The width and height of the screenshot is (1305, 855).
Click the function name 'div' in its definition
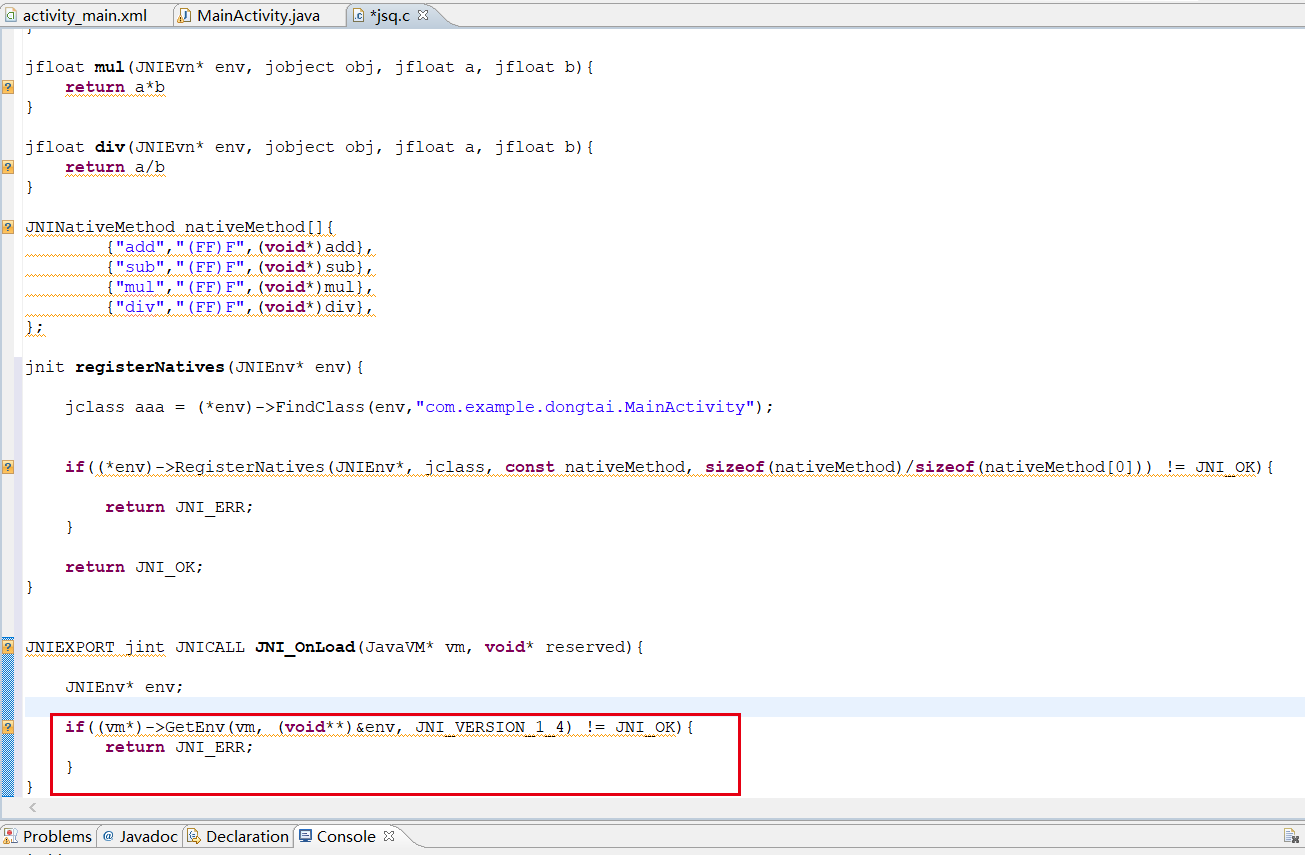pyautogui.click(x=110, y=147)
